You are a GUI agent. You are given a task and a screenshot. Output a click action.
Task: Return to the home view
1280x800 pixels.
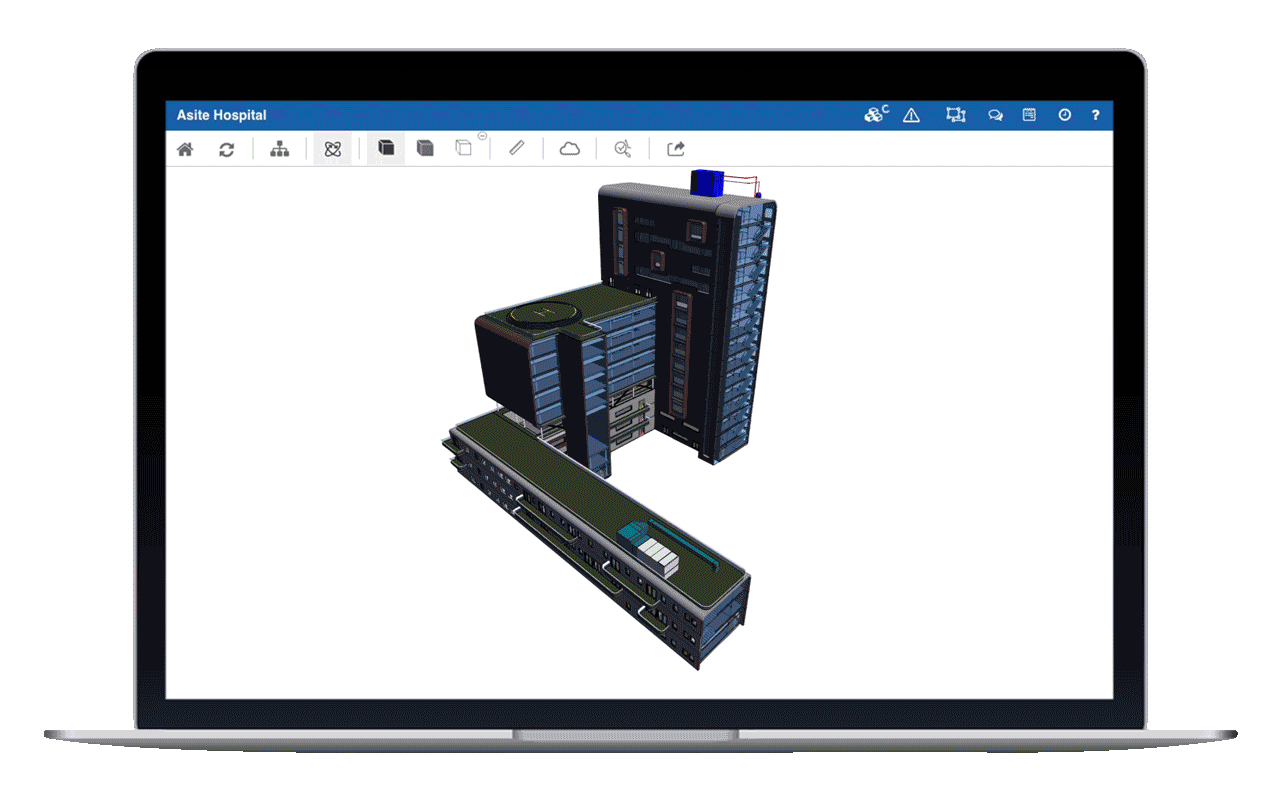(x=184, y=148)
